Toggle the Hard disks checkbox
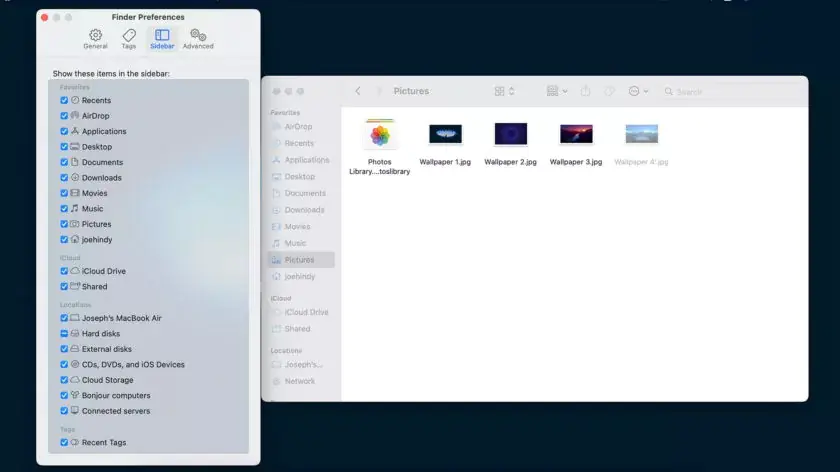 (64, 334)
